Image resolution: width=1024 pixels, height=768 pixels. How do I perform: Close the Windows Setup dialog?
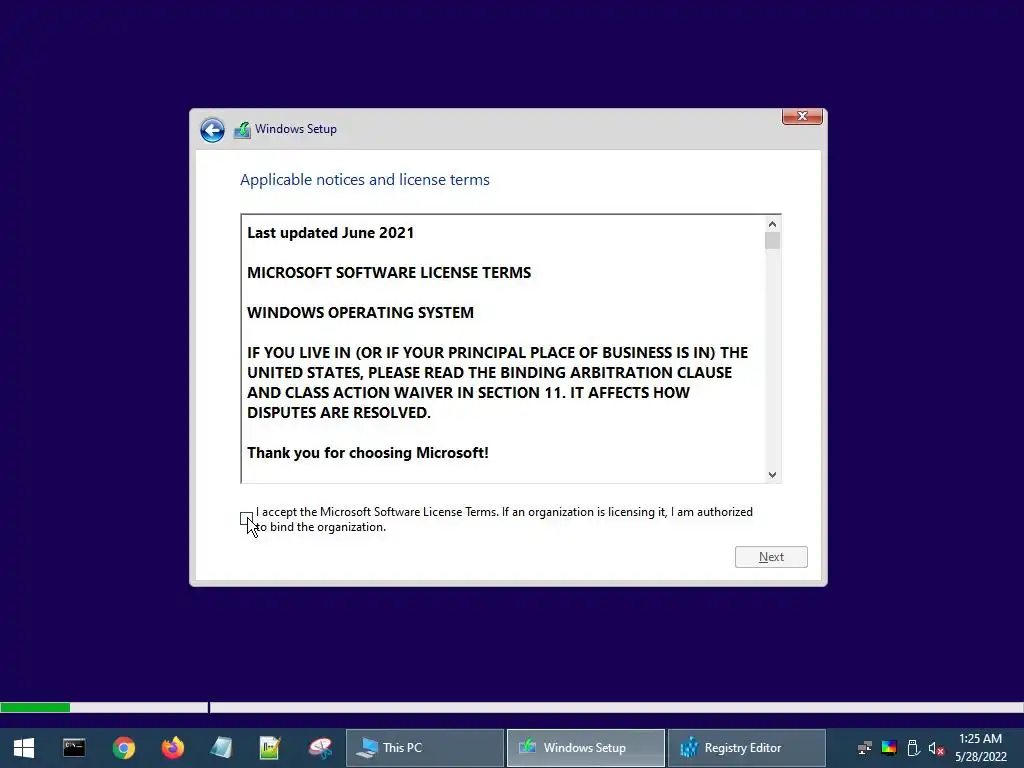point(802,116)
